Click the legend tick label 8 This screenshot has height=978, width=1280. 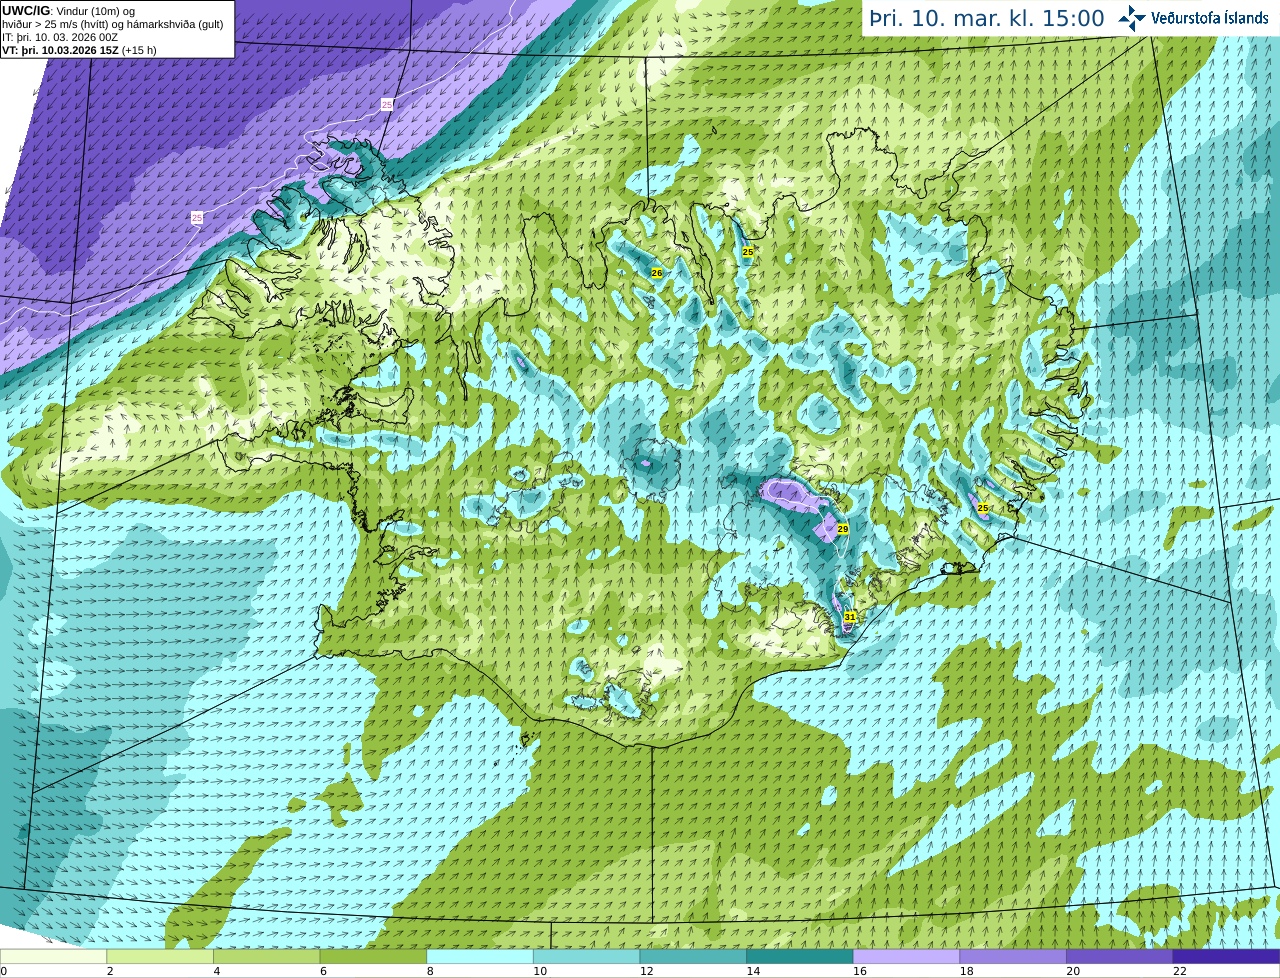[430, 970]
